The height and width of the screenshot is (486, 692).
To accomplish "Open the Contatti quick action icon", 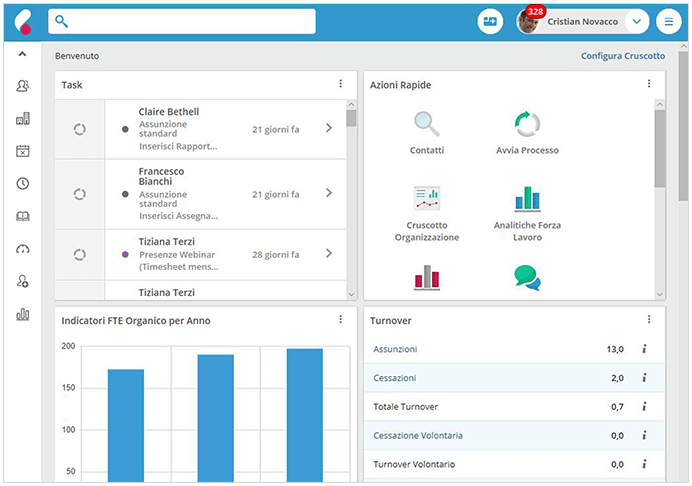I will click(427, 125).
